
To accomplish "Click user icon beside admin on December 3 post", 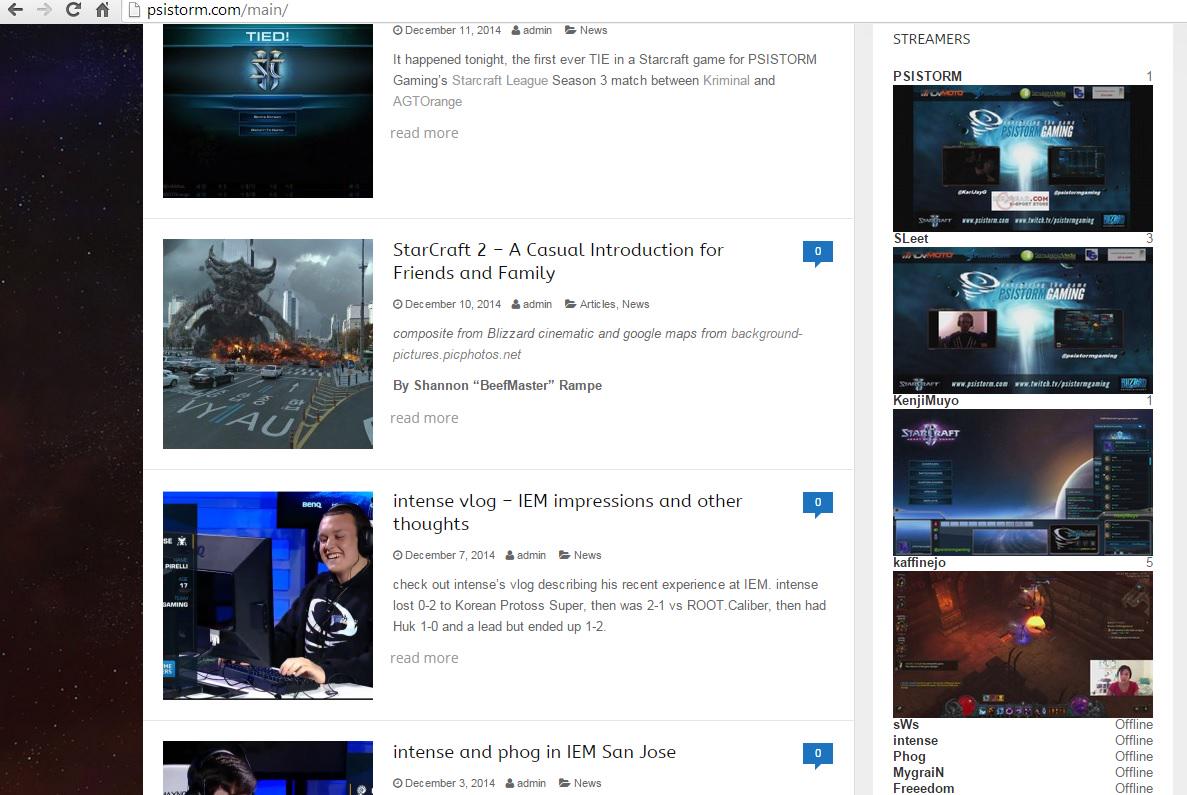I will (509, 783).
